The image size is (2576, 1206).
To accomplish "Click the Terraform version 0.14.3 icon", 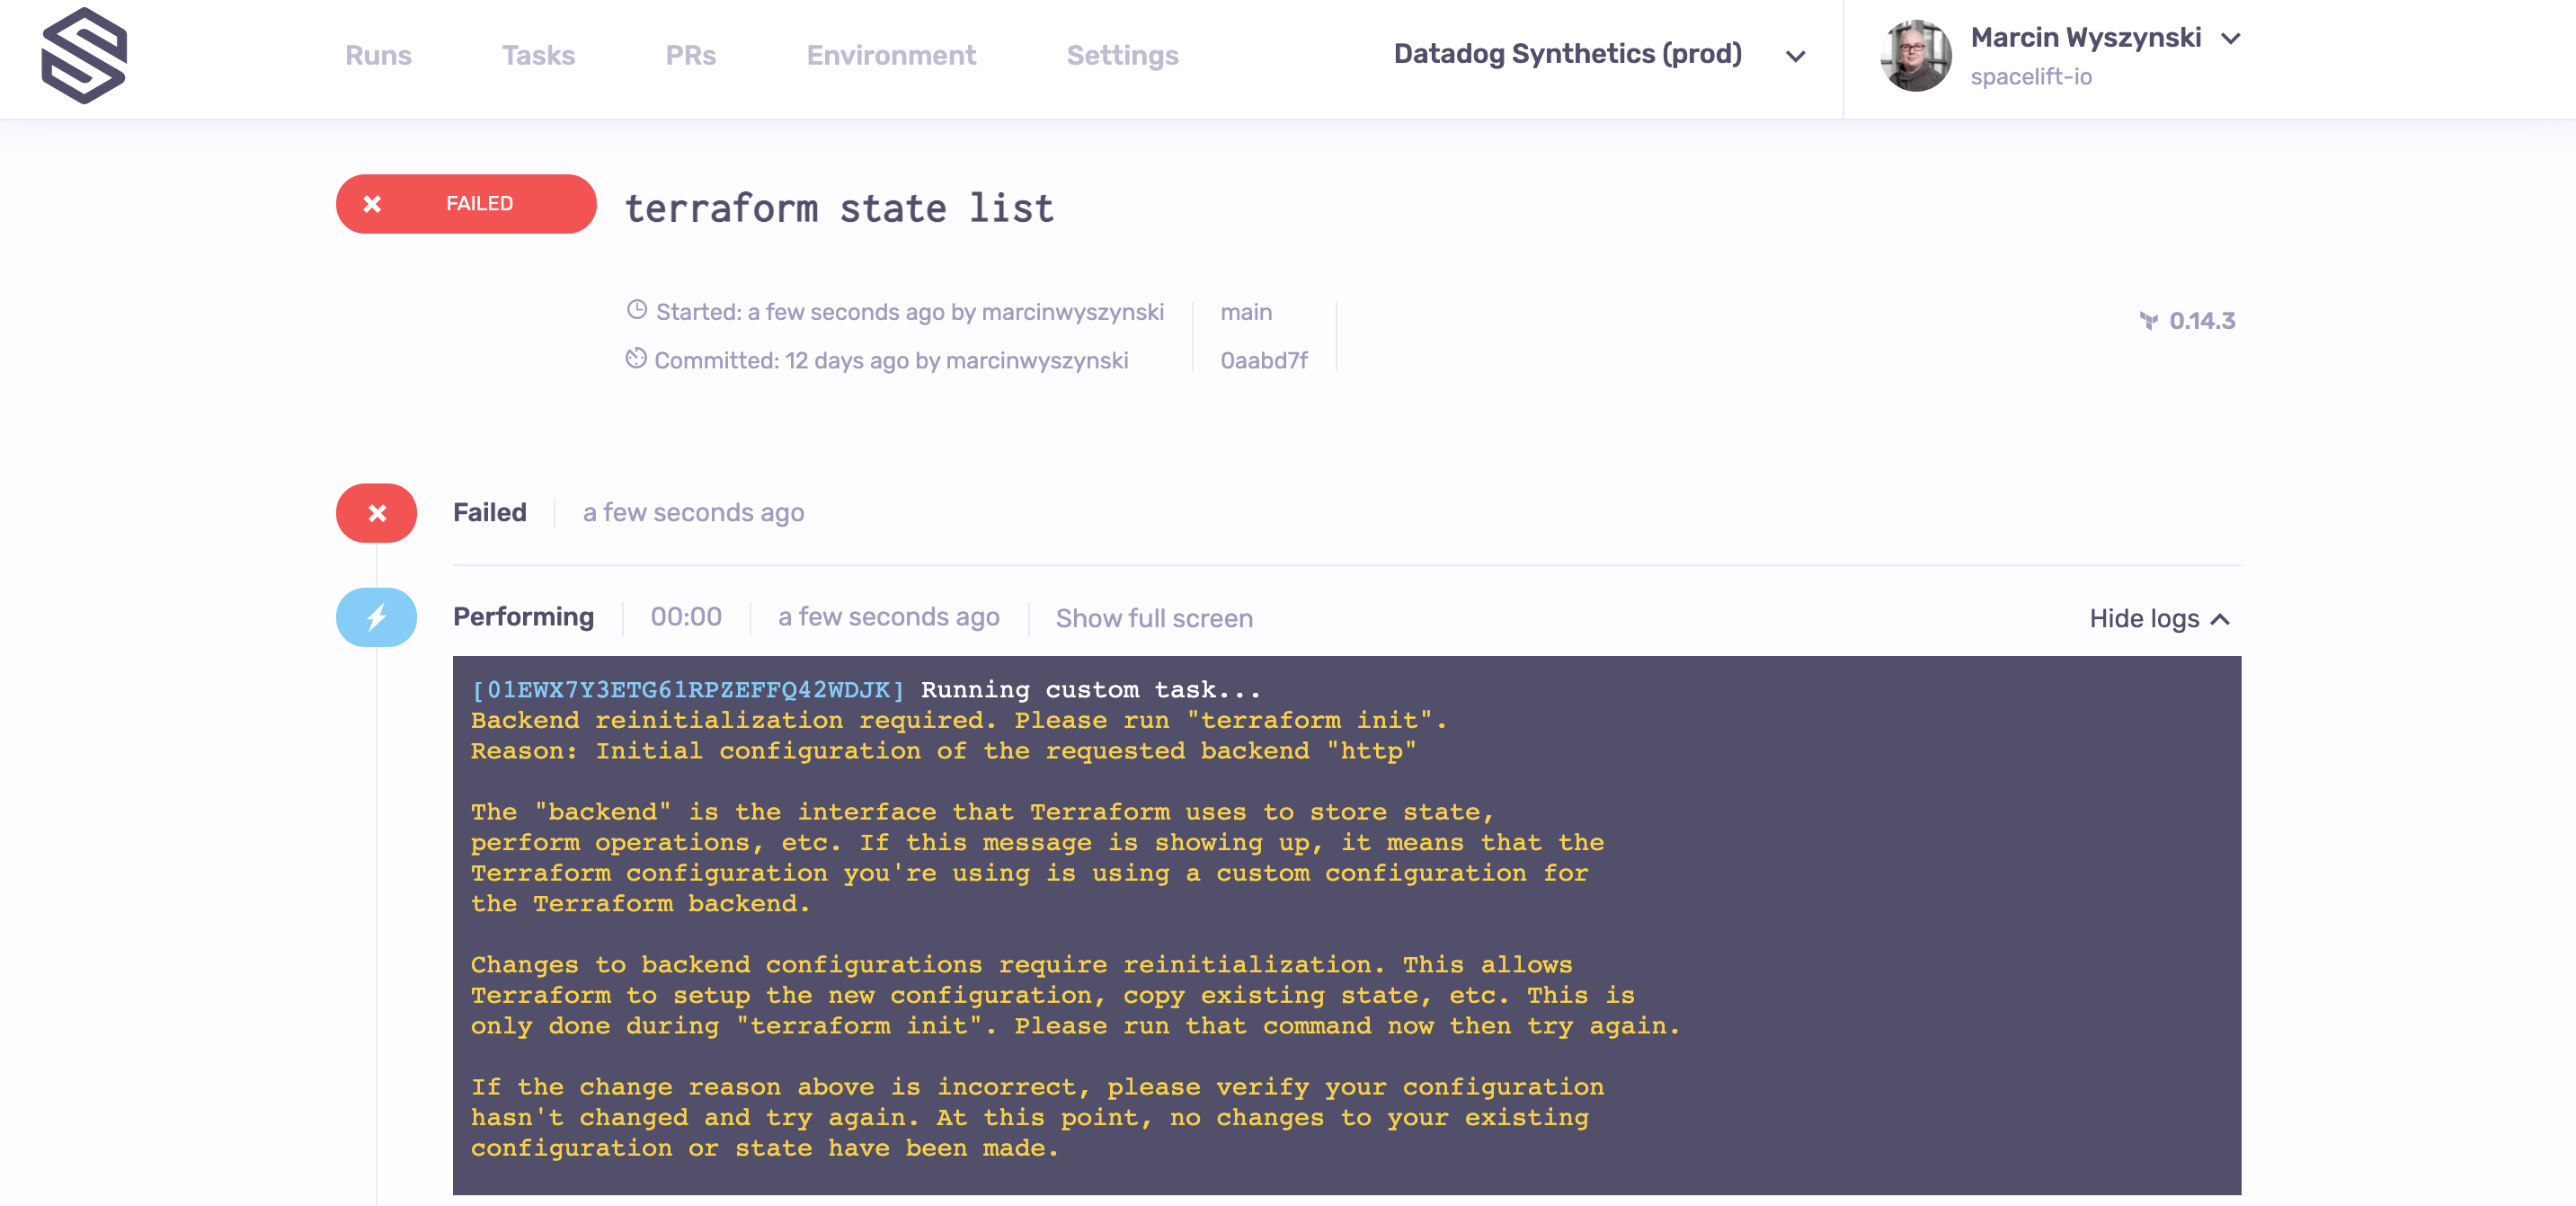I will (2148, 321).
